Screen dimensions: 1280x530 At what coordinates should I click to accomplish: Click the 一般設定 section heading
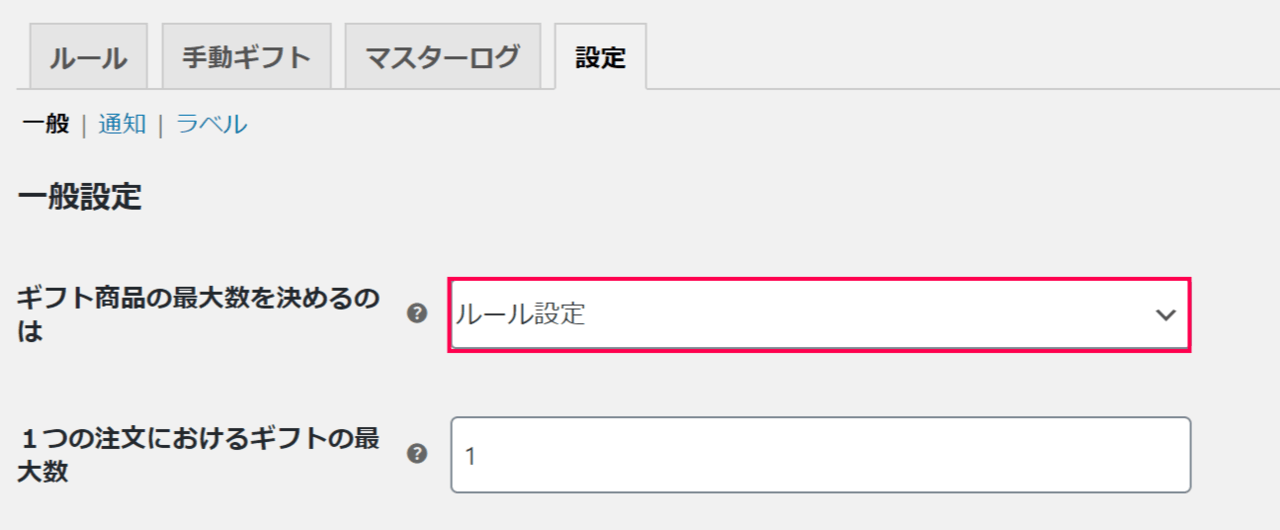80,197
